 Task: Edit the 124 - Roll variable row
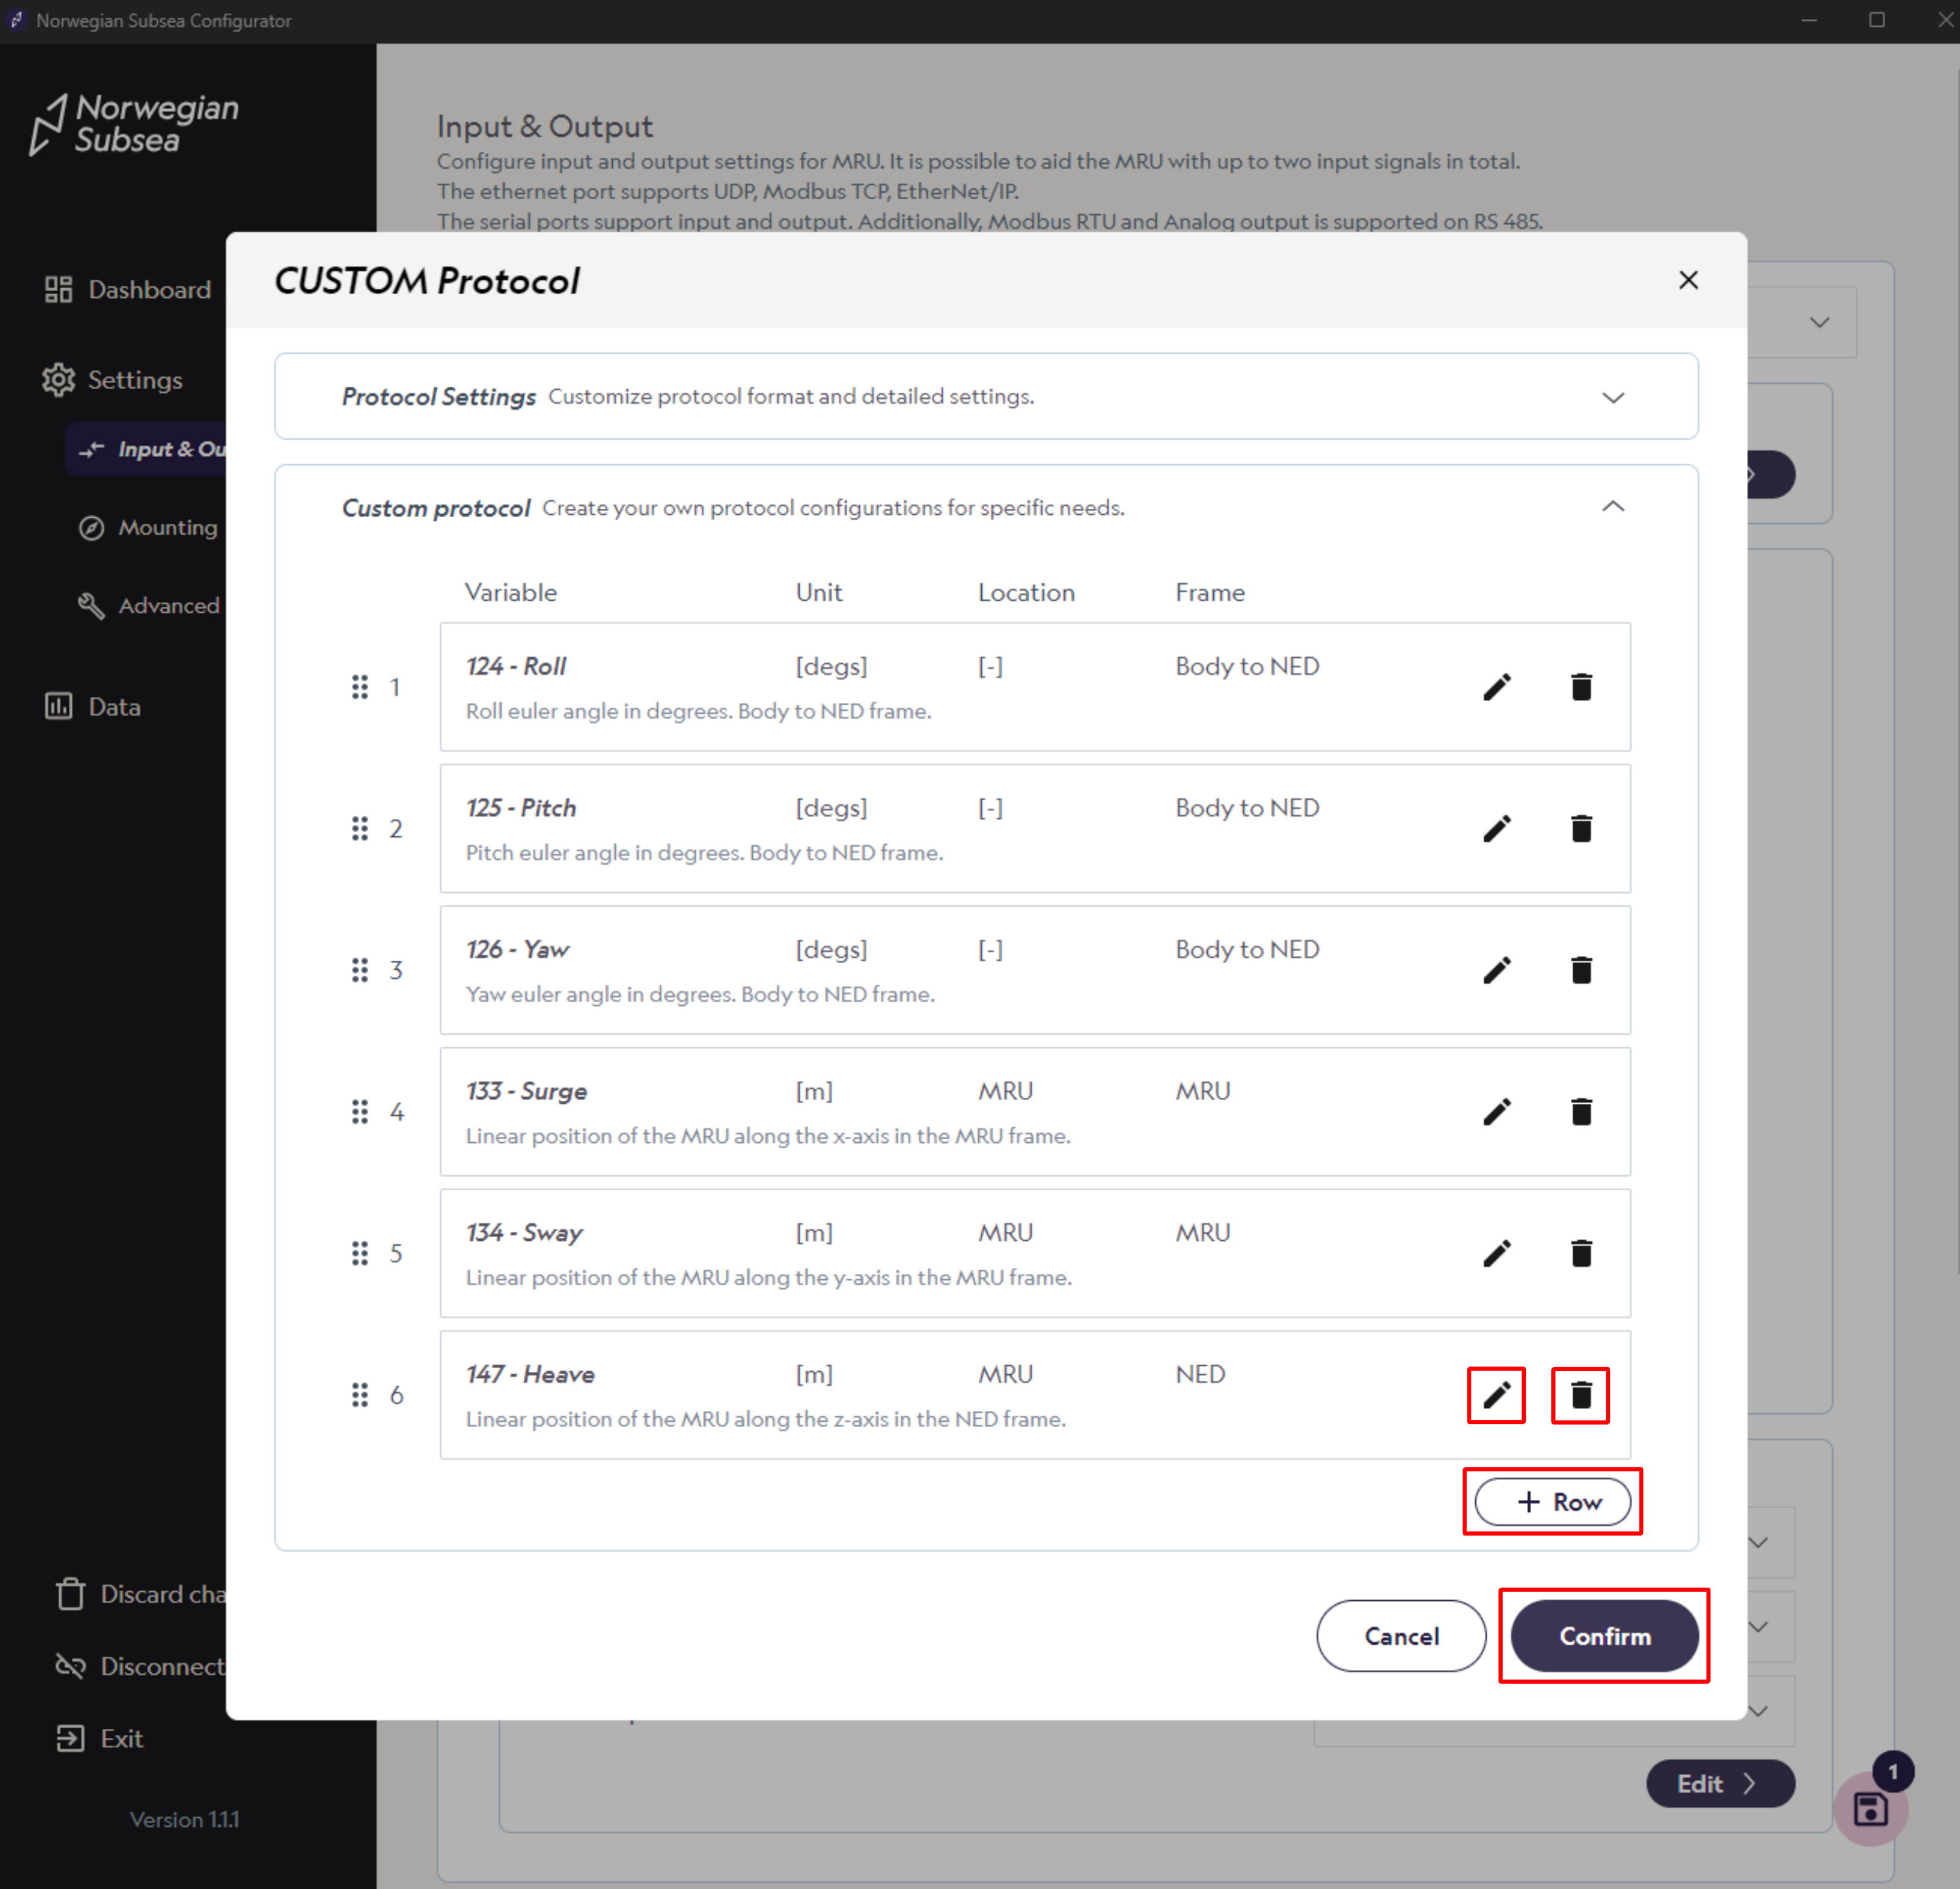1496,687
